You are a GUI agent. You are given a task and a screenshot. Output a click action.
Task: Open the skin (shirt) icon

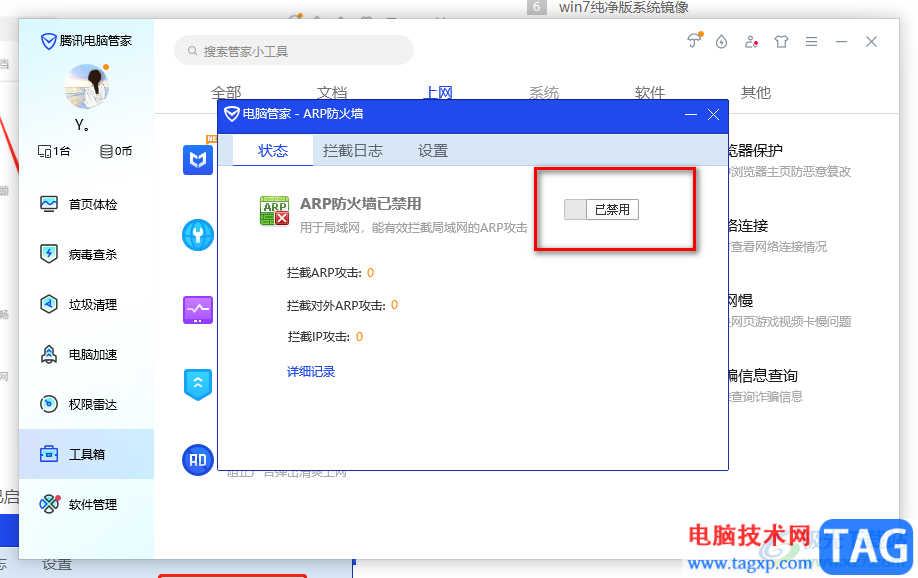[x=781, y=42]
